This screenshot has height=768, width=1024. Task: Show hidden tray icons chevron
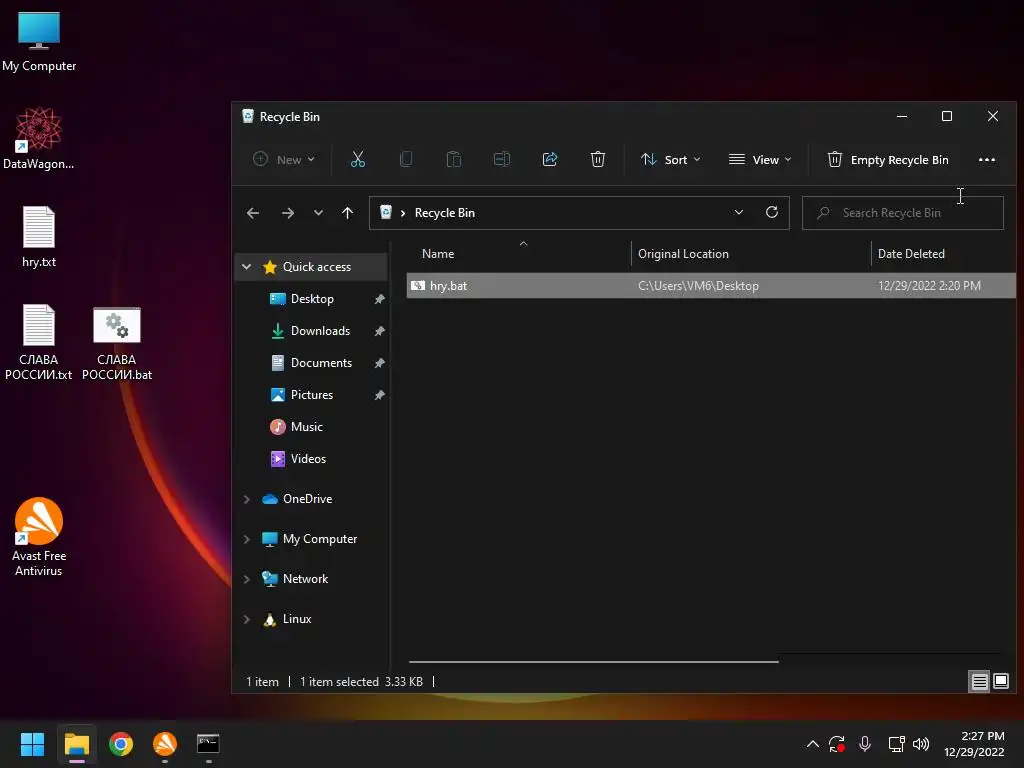pyautogui.click(x=812, y=744)
